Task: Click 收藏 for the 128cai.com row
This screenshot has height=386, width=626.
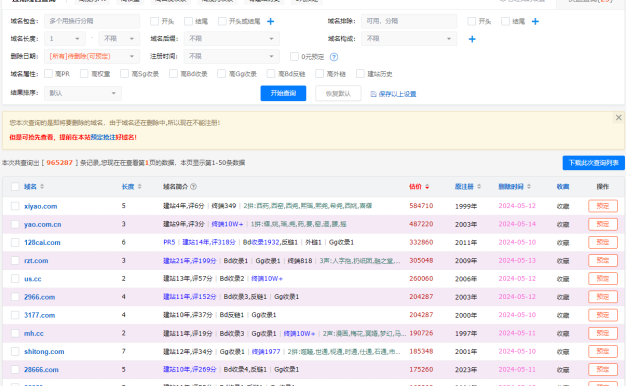Action: tap(563, 243)
